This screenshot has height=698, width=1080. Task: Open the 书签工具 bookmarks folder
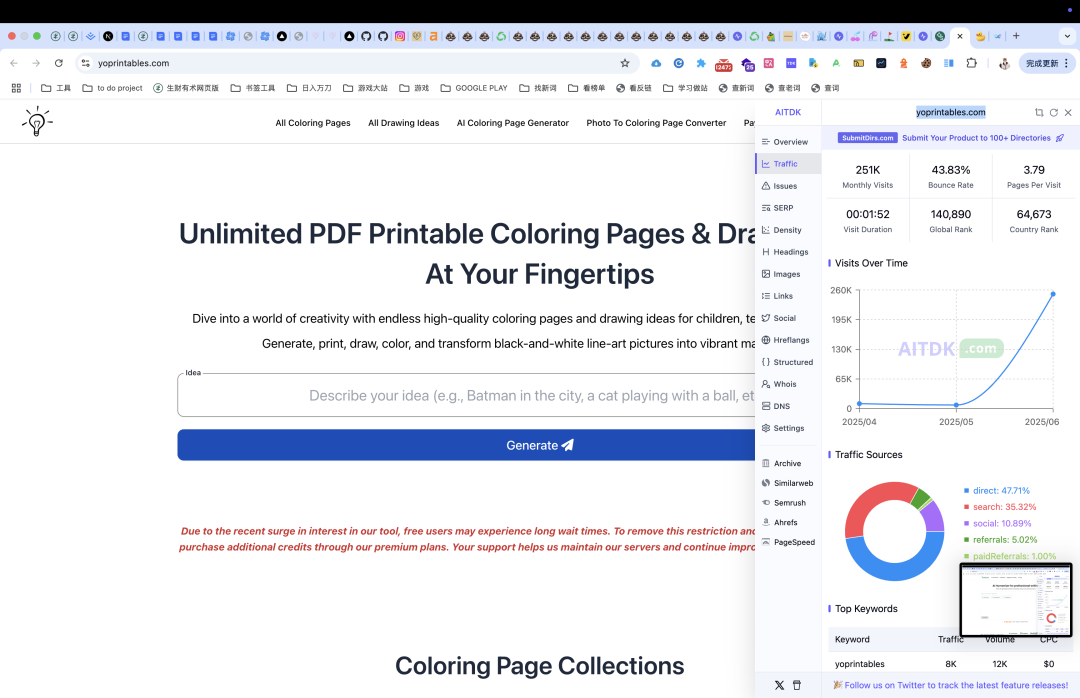coord(253,88)
